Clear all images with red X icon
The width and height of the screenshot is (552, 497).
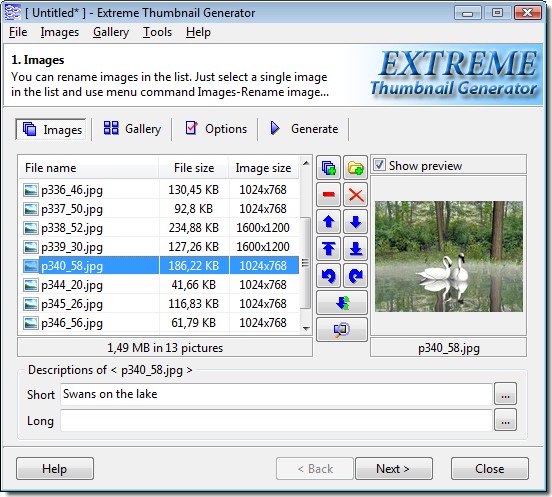356,194
